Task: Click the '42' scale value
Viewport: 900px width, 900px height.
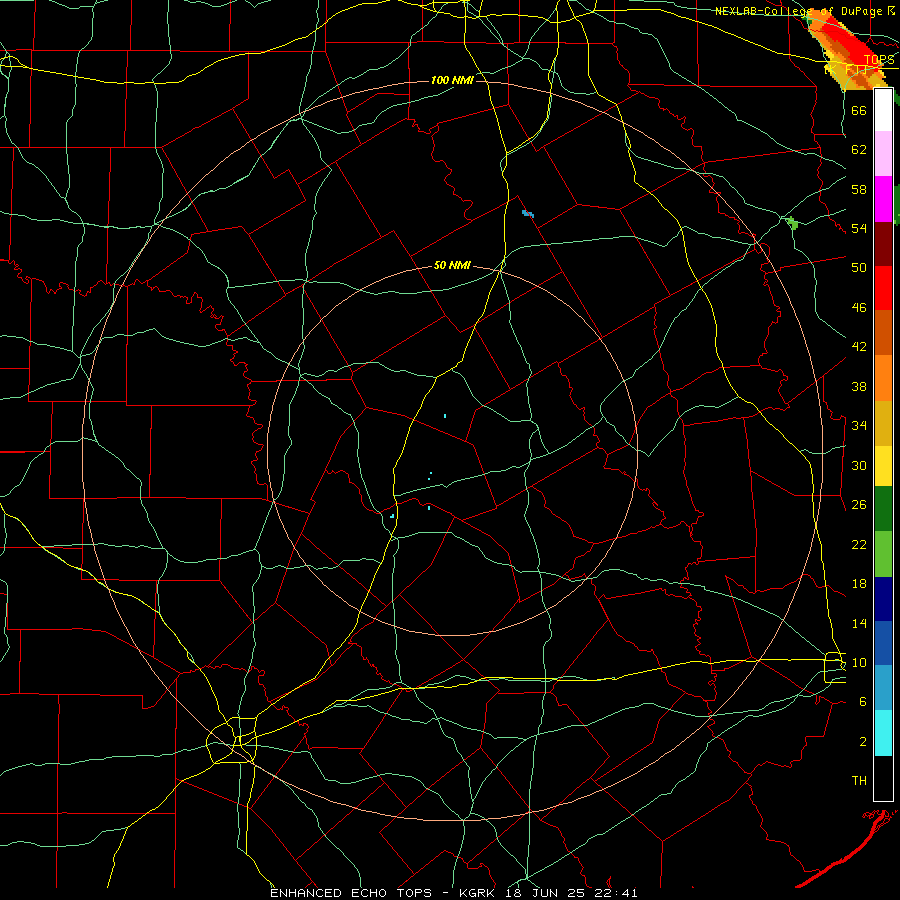Action: click(859, 346)
